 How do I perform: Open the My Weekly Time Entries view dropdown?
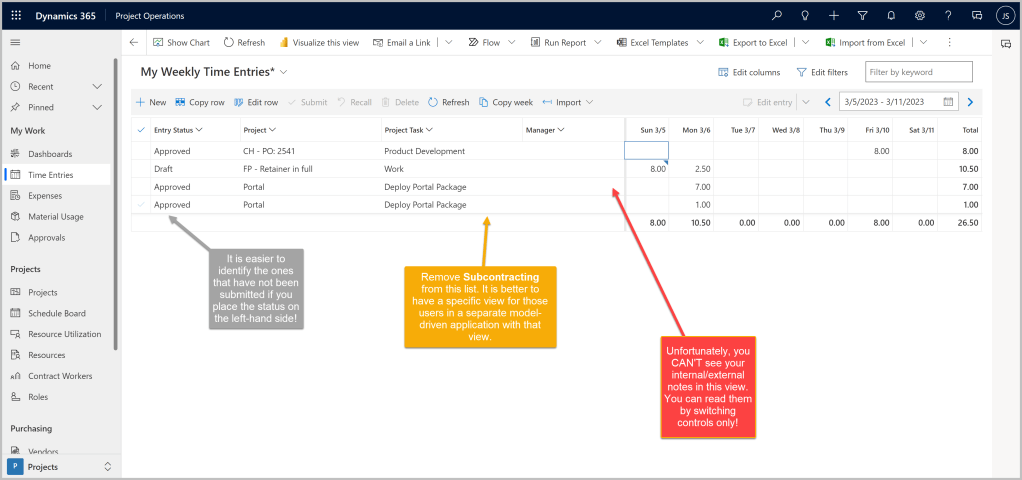pyautogui.click(x=284, y=72)
